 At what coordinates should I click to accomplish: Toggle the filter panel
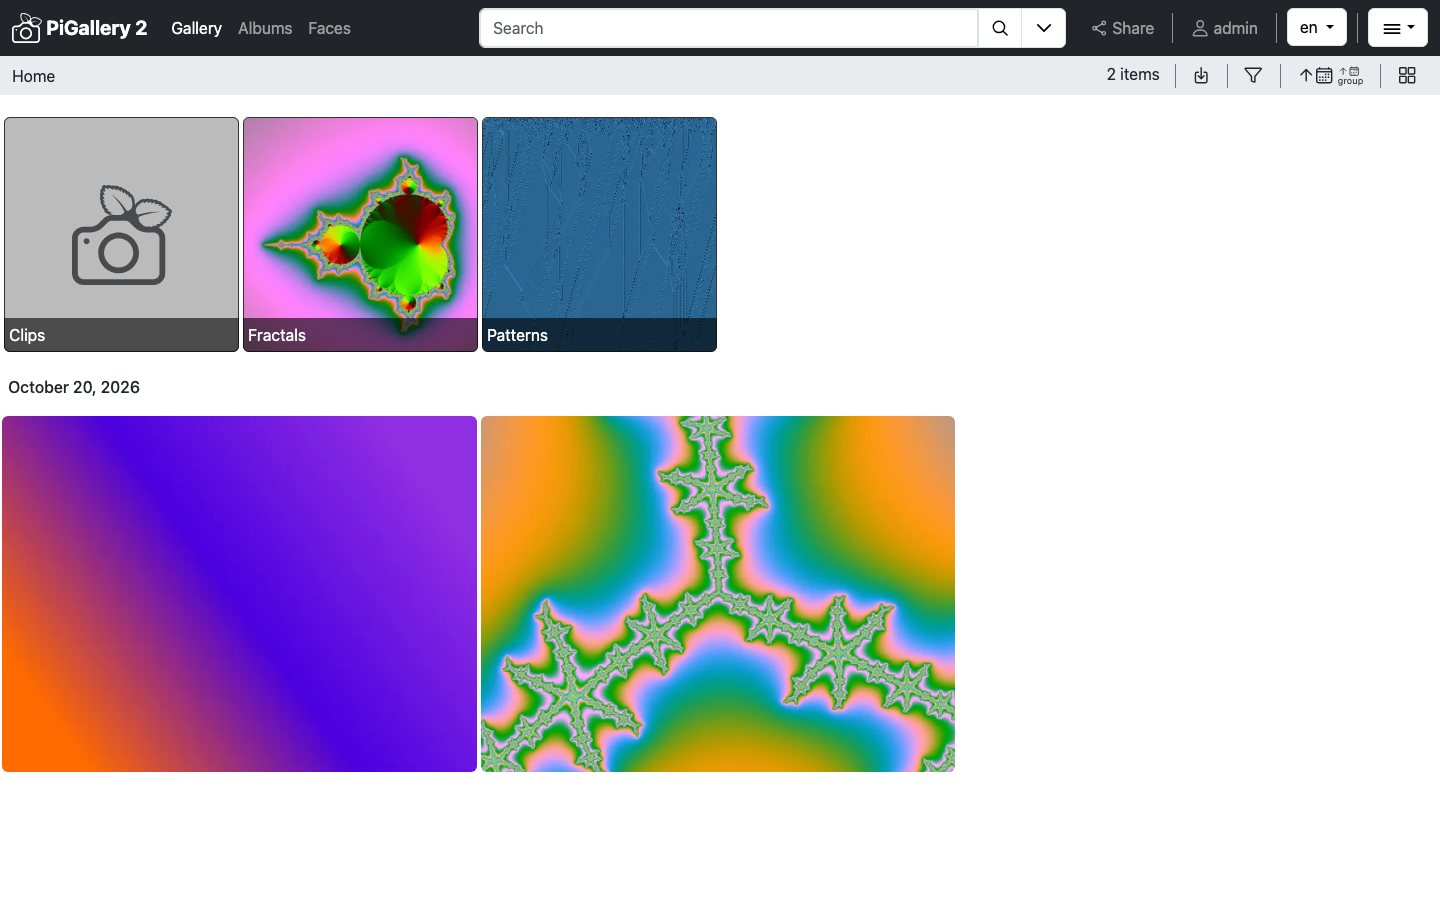click(x=1253, y=76)
